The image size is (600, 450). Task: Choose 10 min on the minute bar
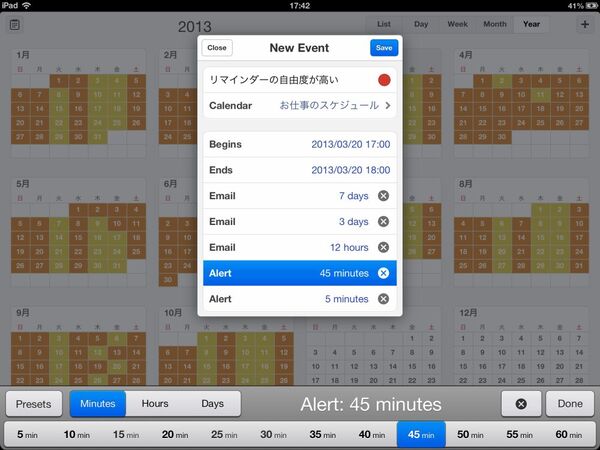pyautogui.click(x=77, y=435)
